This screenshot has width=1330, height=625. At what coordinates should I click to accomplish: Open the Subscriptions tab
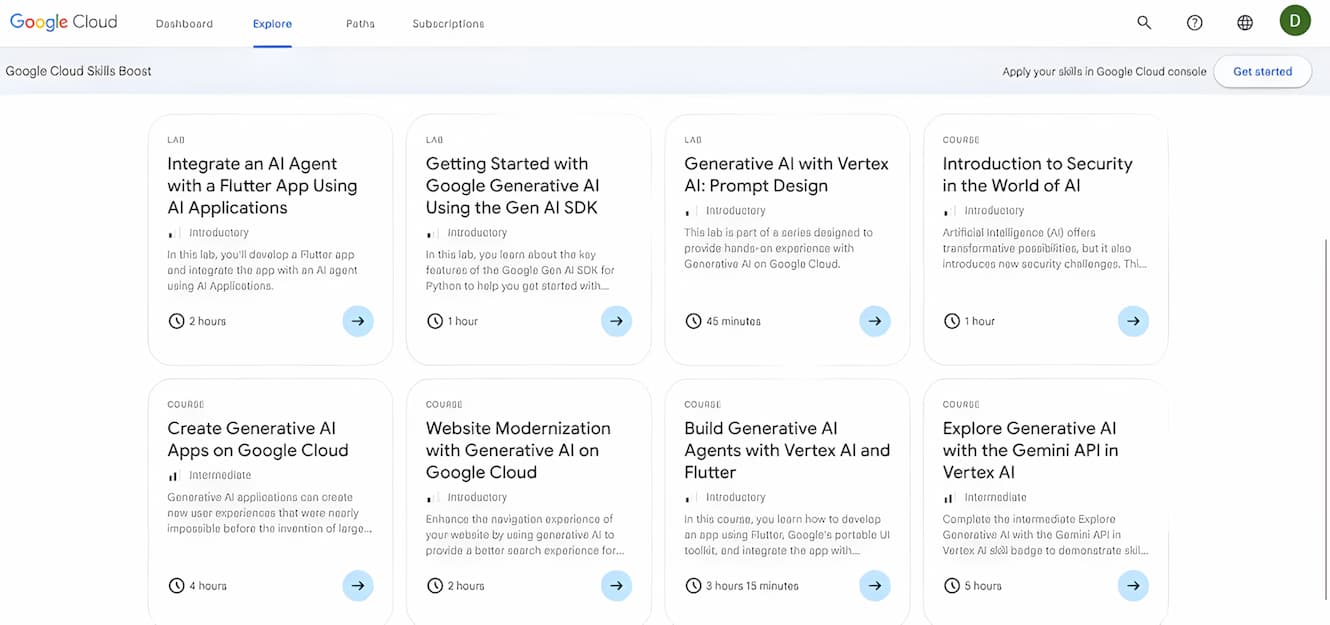point(448,24)
